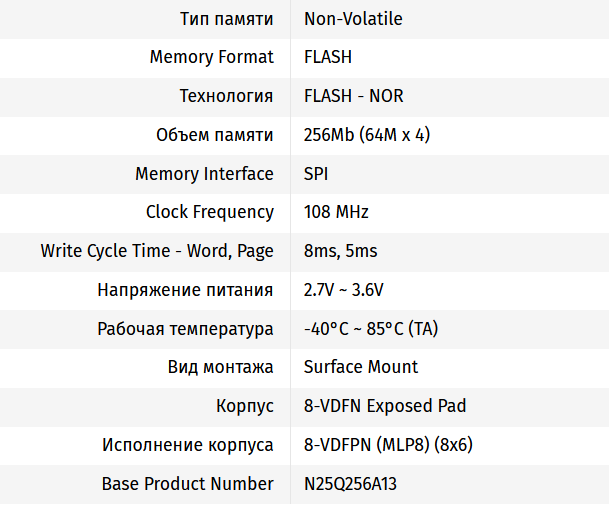Viewport: 609px width, 506px height.
Task: Click the 'Объем памяти' label
Action: coord(214,135)
